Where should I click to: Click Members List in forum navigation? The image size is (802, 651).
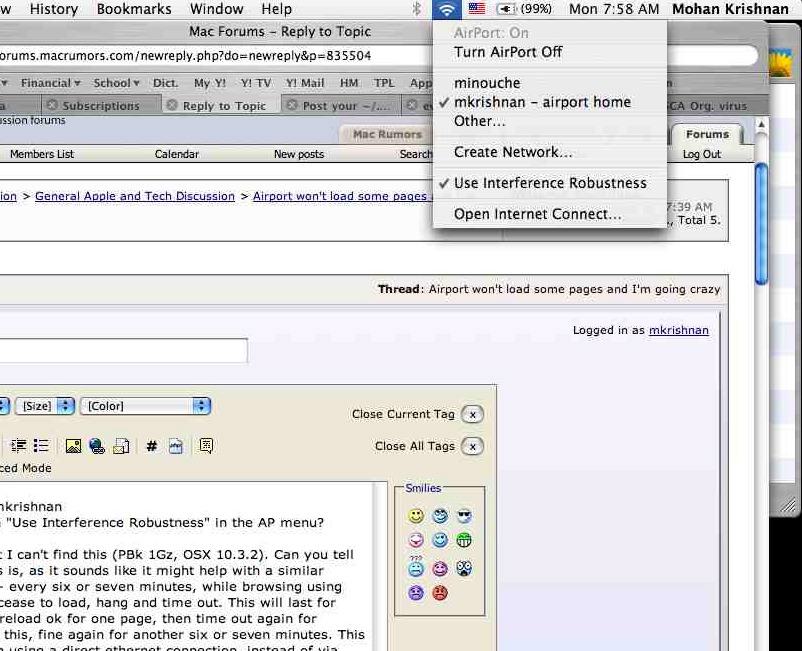click(x=42, y=154)
